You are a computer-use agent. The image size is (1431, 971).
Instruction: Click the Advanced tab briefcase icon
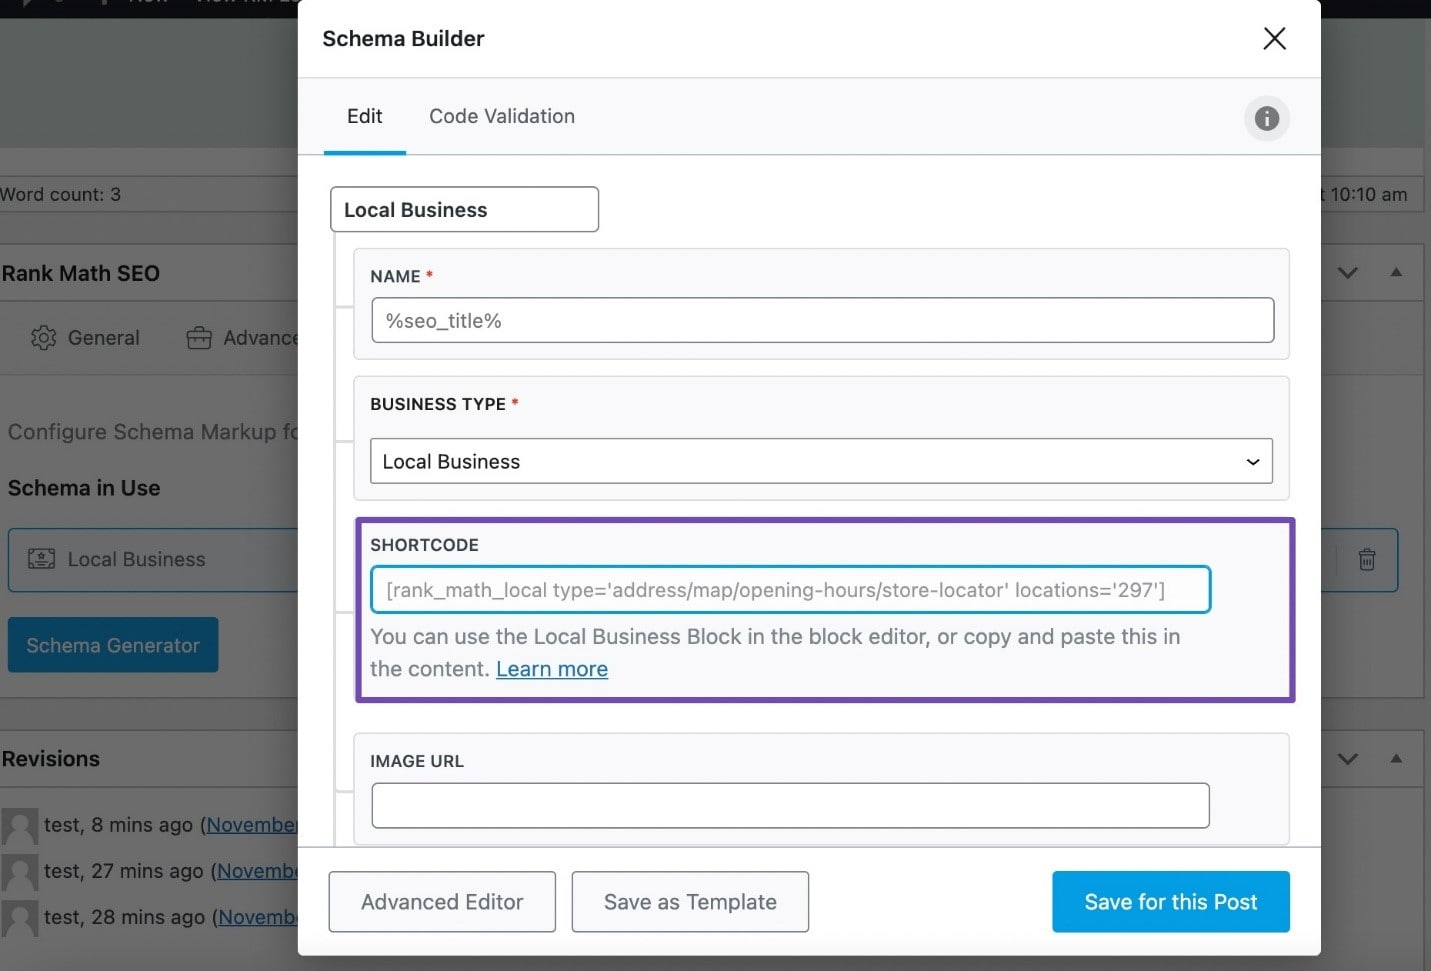click(199, 338)
